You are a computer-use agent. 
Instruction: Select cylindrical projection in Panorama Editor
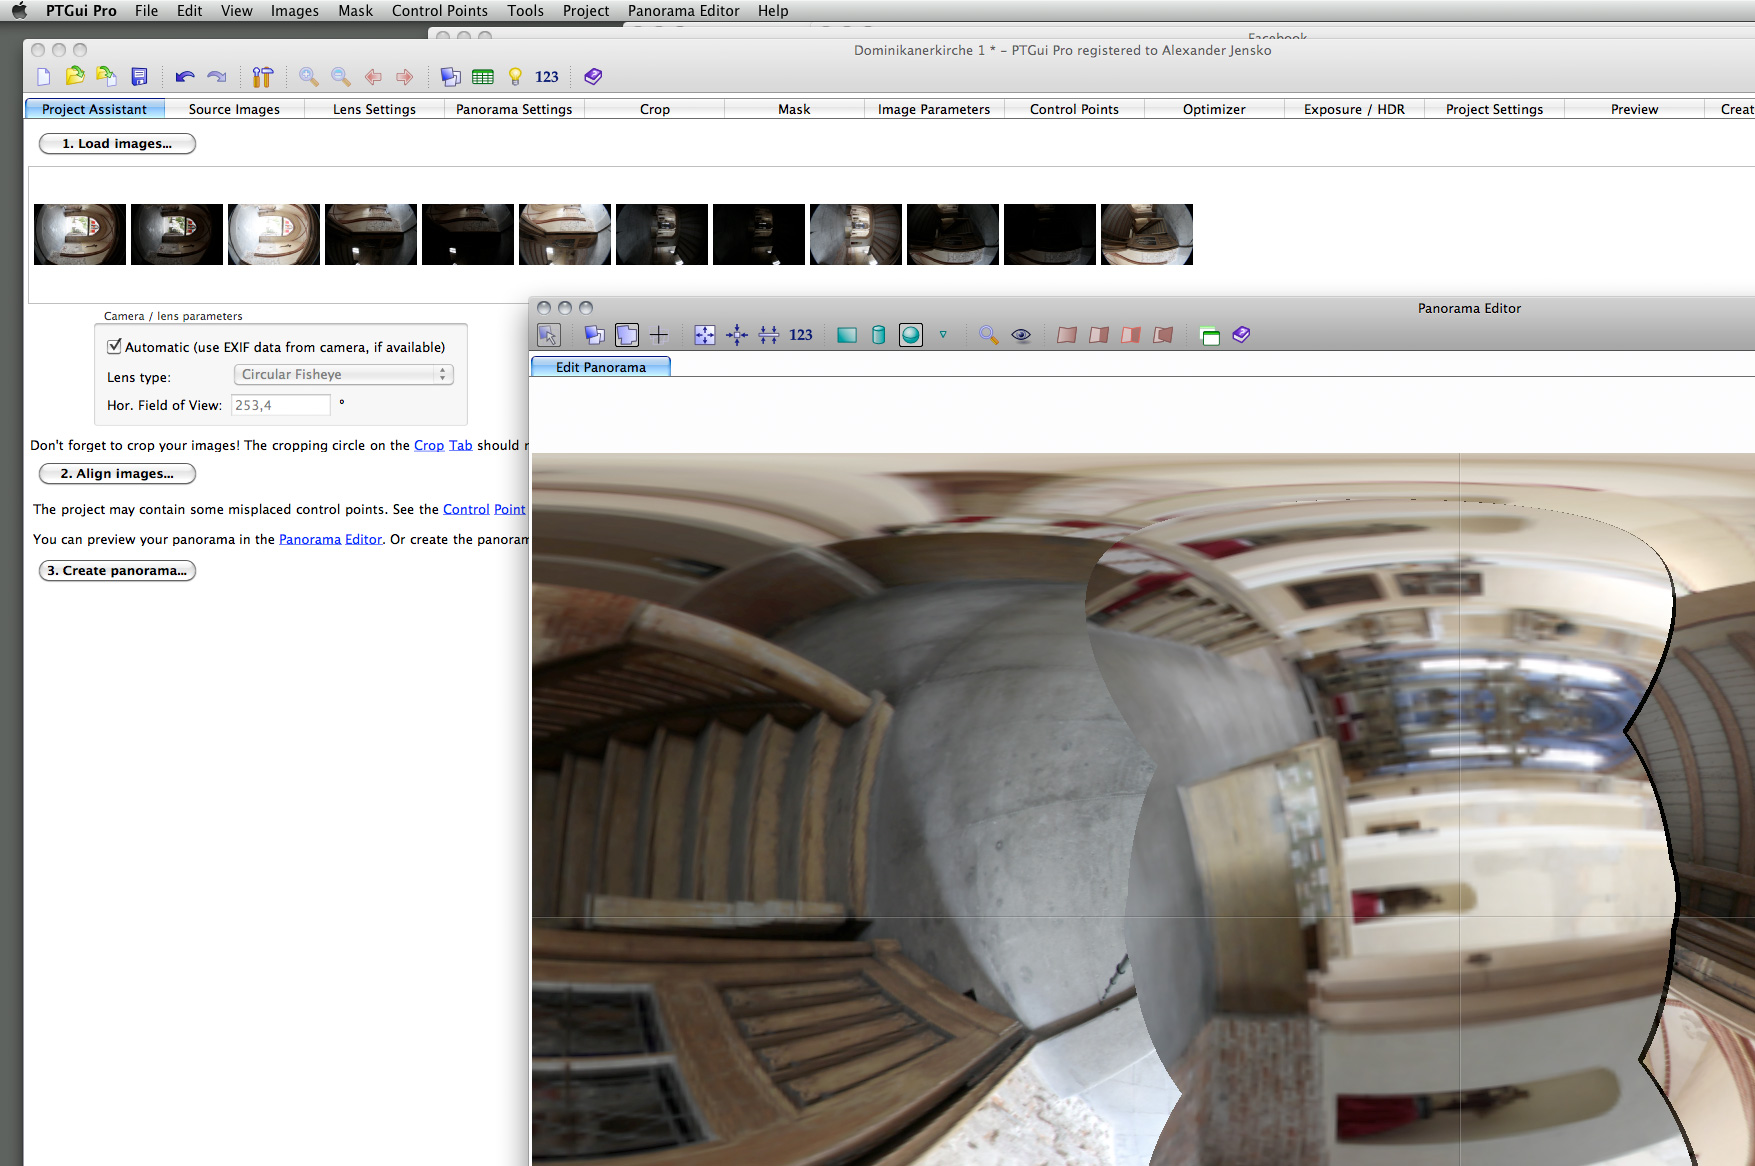coord(878,335)
